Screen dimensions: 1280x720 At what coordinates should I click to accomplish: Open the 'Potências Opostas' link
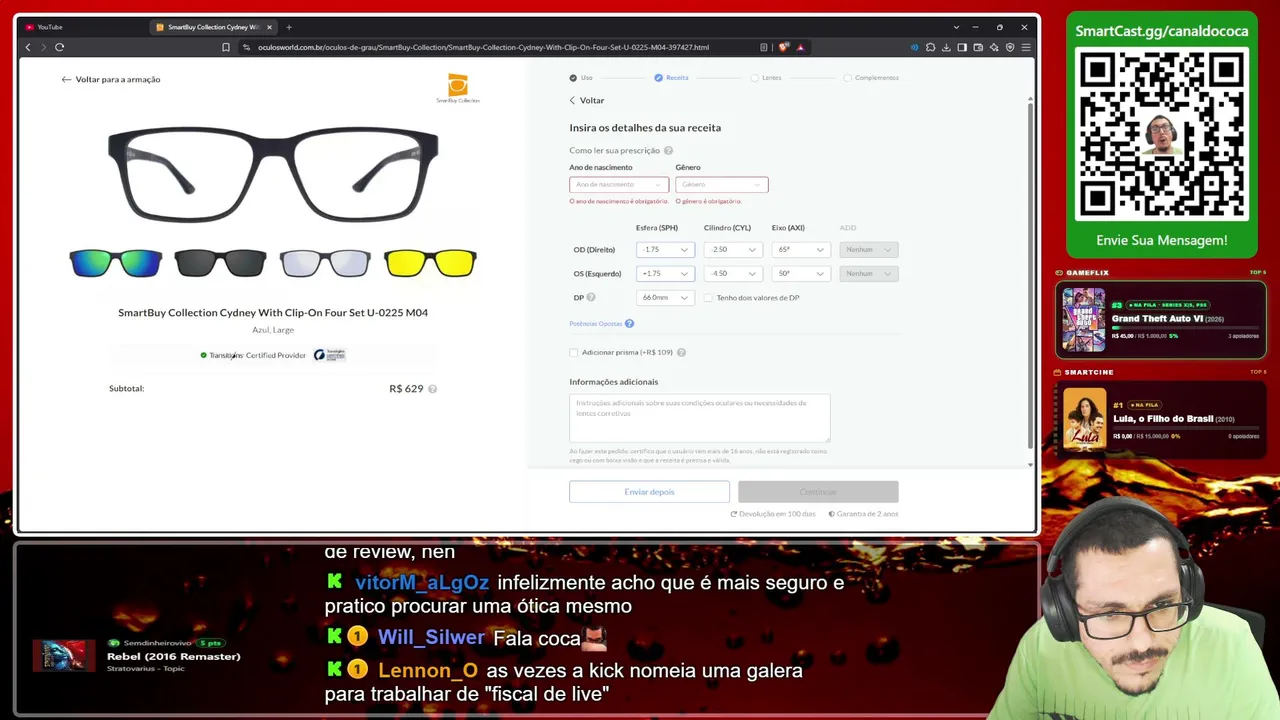596,324
